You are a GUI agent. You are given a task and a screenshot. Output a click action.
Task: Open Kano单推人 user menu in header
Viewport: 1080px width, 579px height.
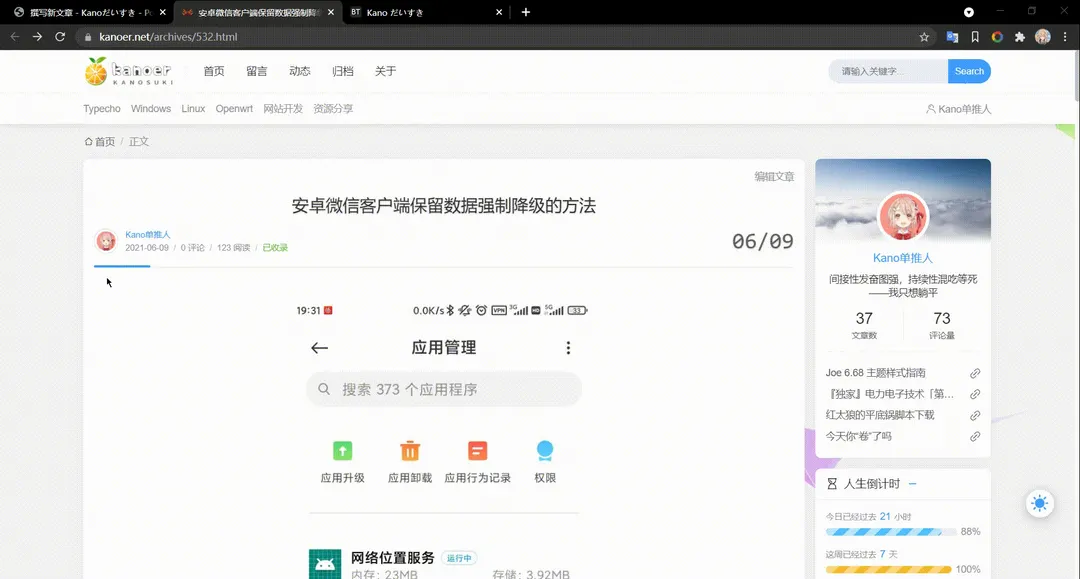958,109
